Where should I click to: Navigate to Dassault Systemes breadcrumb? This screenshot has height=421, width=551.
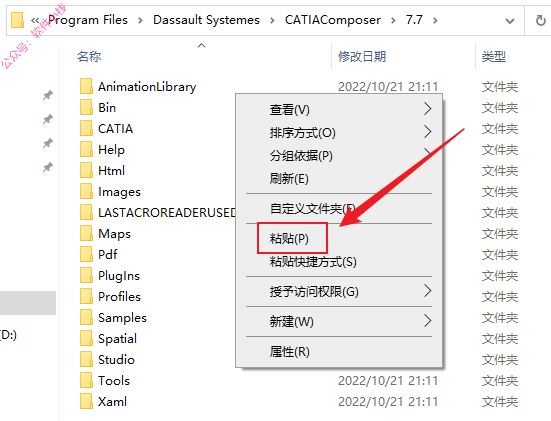click(x=206, y=20)
